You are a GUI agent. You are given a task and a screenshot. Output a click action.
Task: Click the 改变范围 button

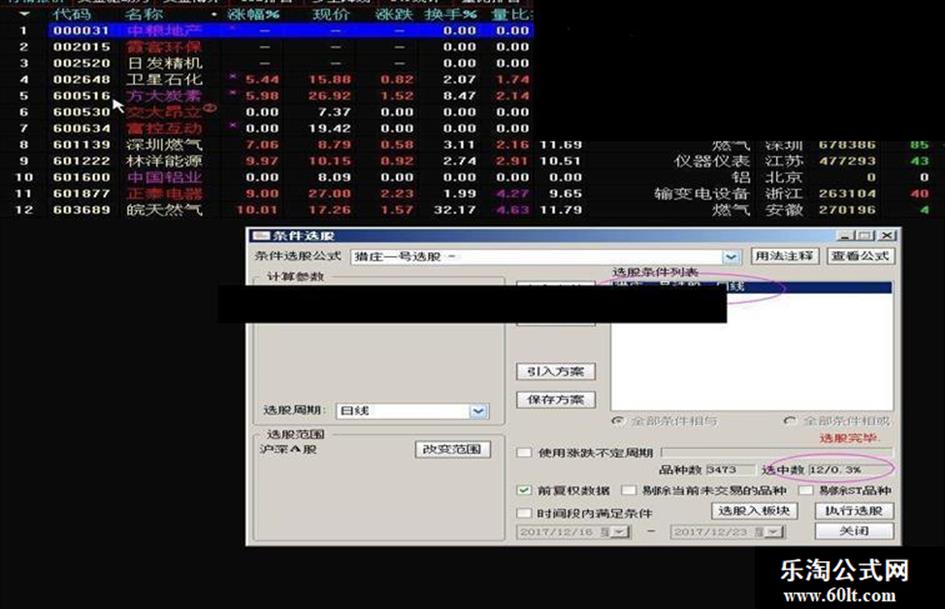pos(453,449)
